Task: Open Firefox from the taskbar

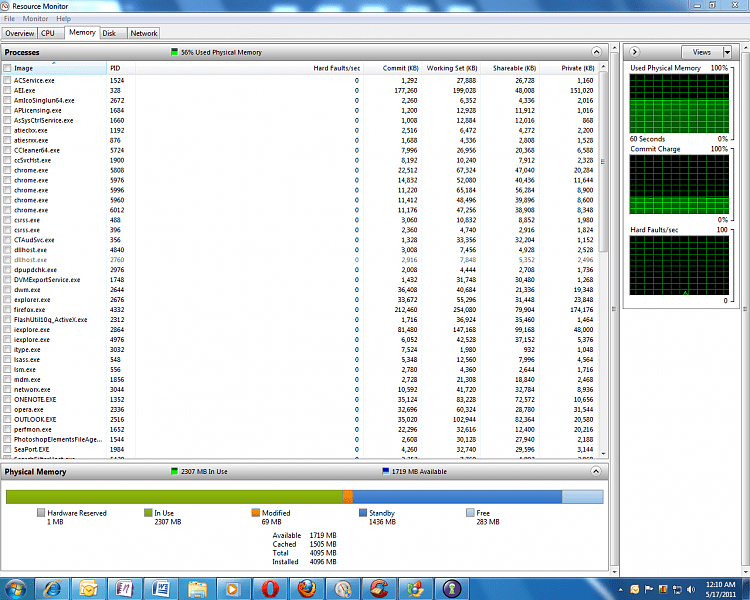Action: (x=306, y=589)
